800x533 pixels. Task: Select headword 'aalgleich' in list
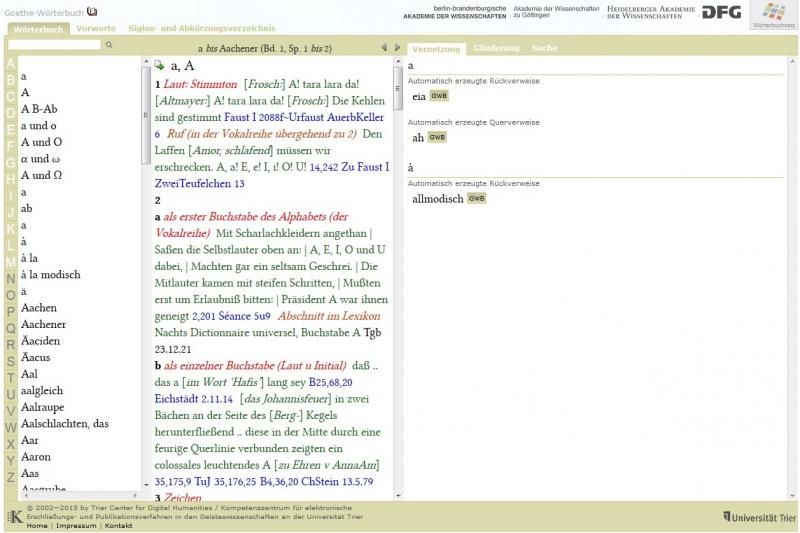point(42,391)
